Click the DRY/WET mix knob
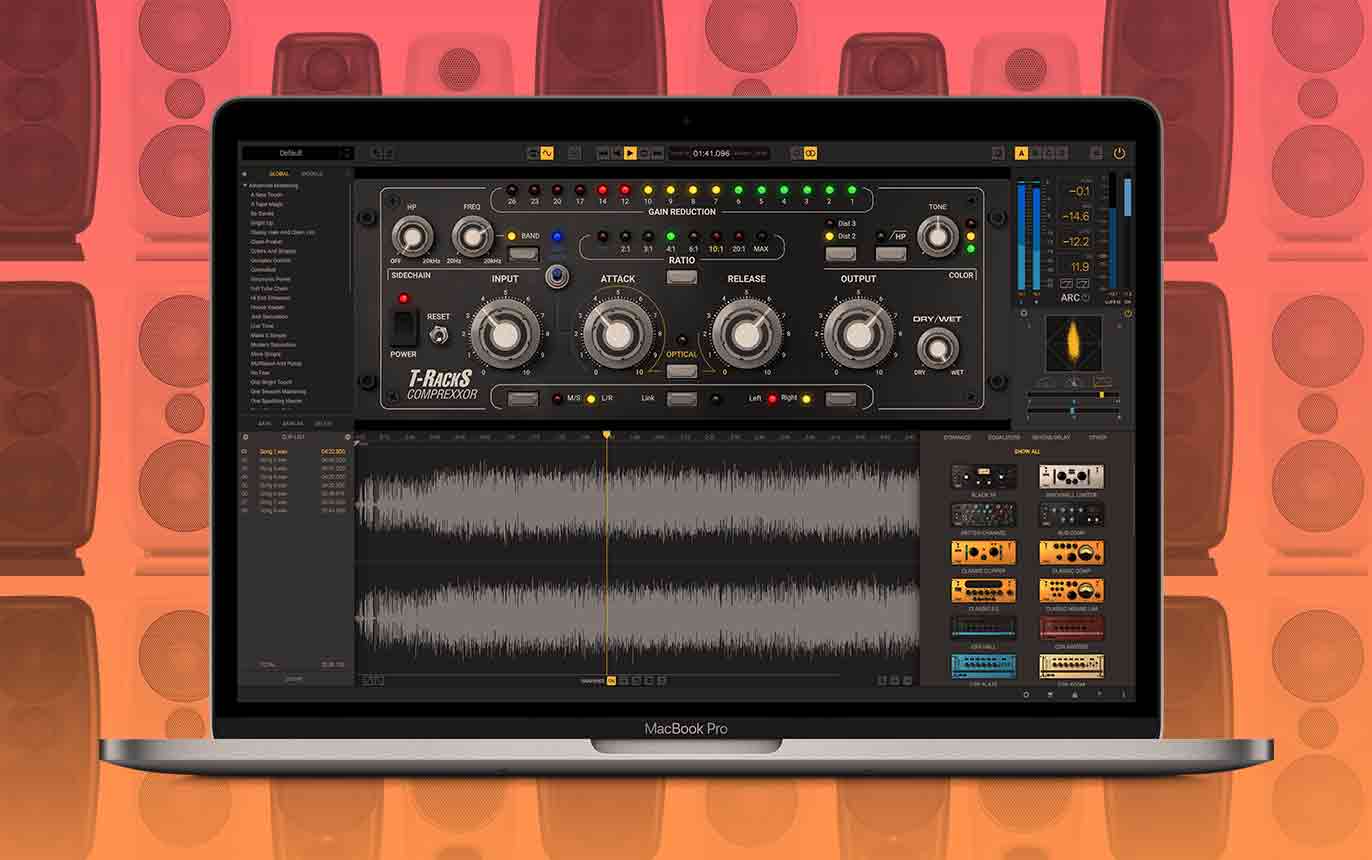The width and height of the screenshot is (1372, 860). [x=937, y=347]
